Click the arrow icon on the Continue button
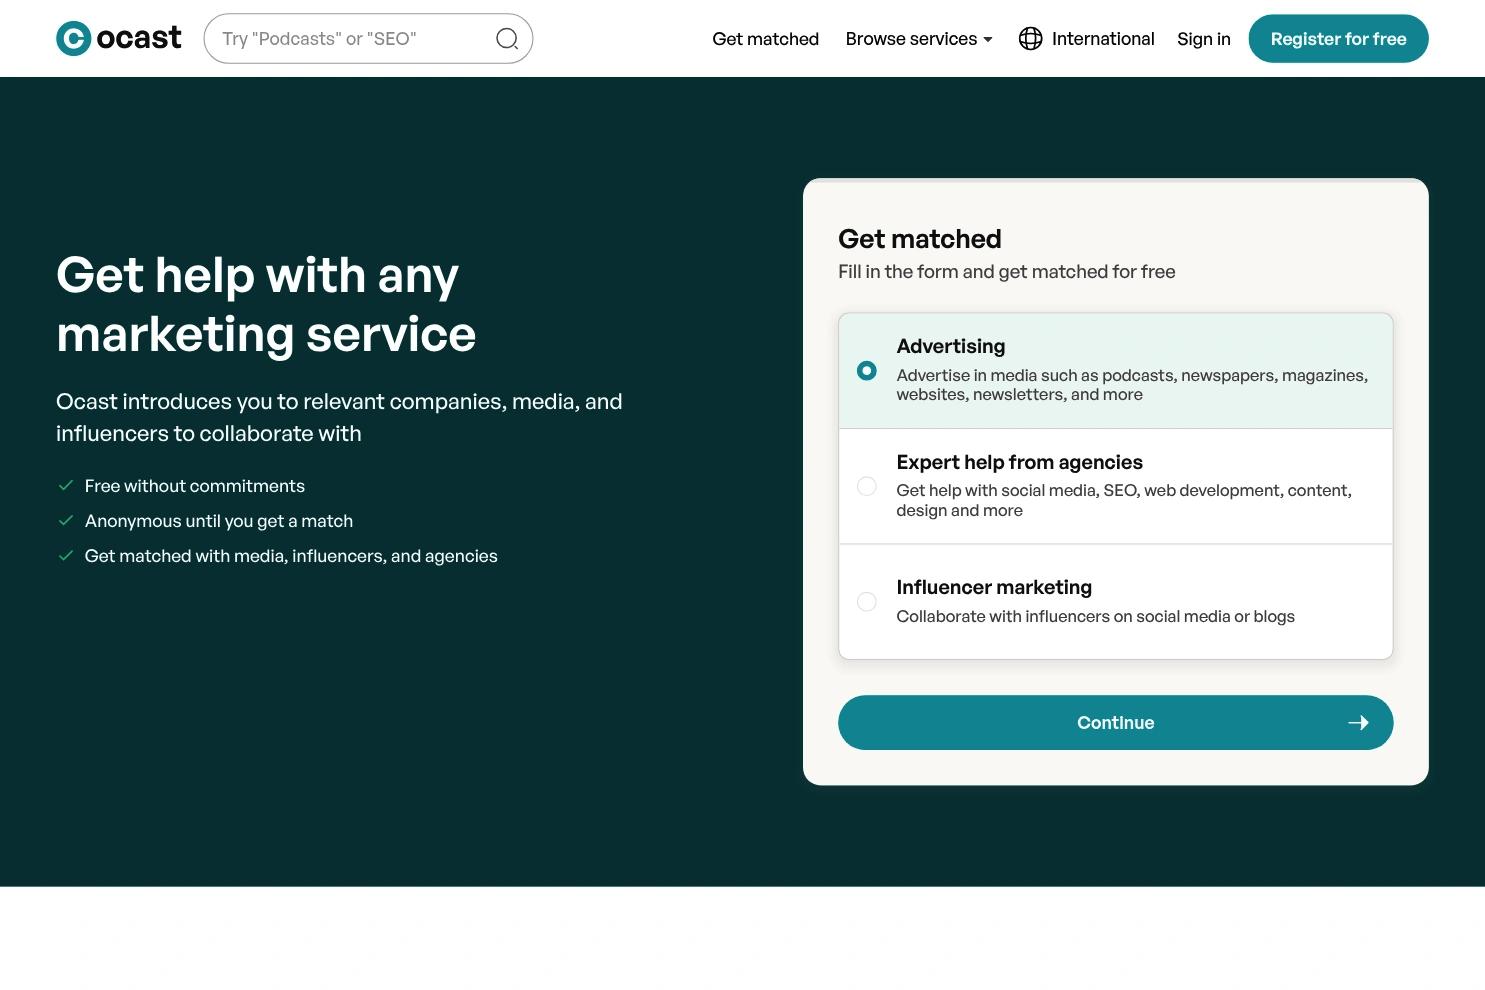This screenshot has width=1485, height=990. (1357, 723)
